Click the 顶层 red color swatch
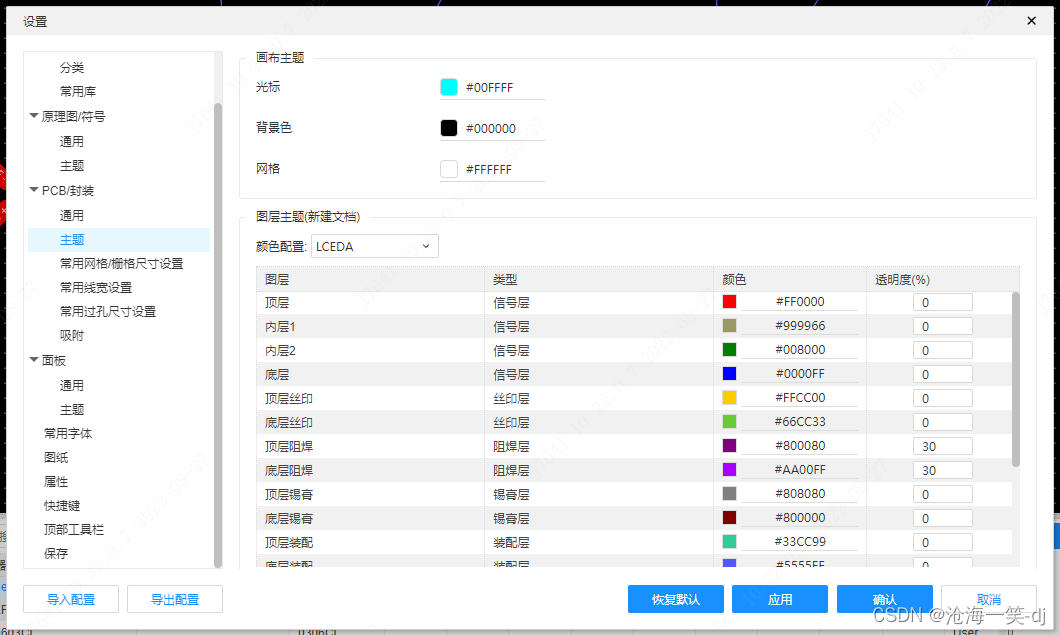 [x=729, y=302]
